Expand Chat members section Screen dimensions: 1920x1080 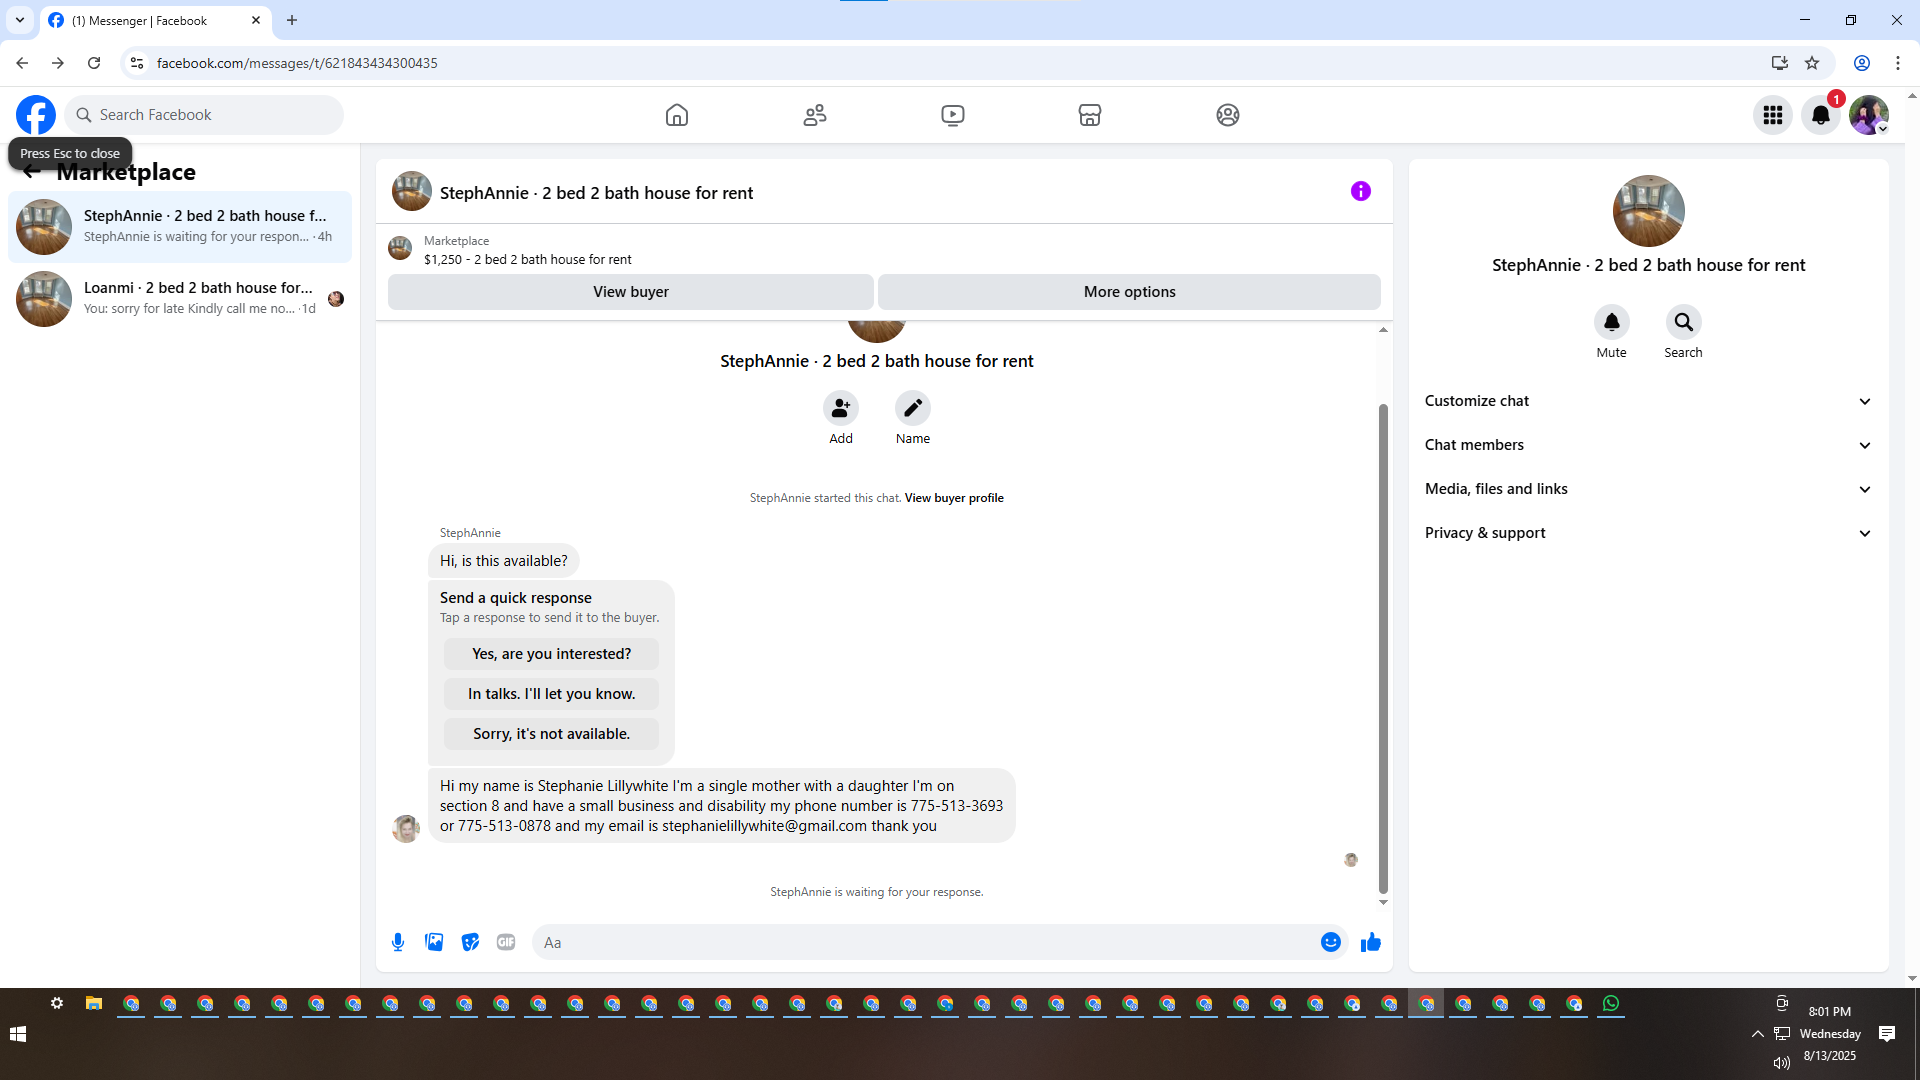[x=1648, y=445]
